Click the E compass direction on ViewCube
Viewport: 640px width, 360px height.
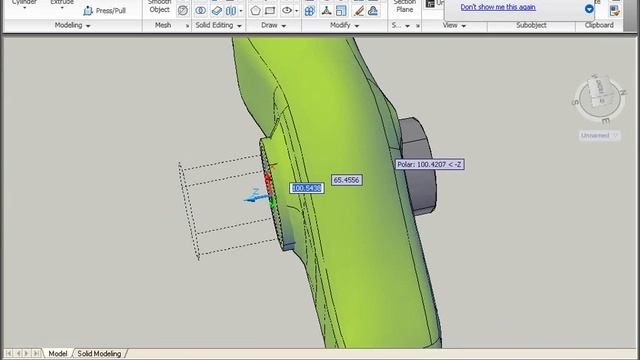point(605,122)
